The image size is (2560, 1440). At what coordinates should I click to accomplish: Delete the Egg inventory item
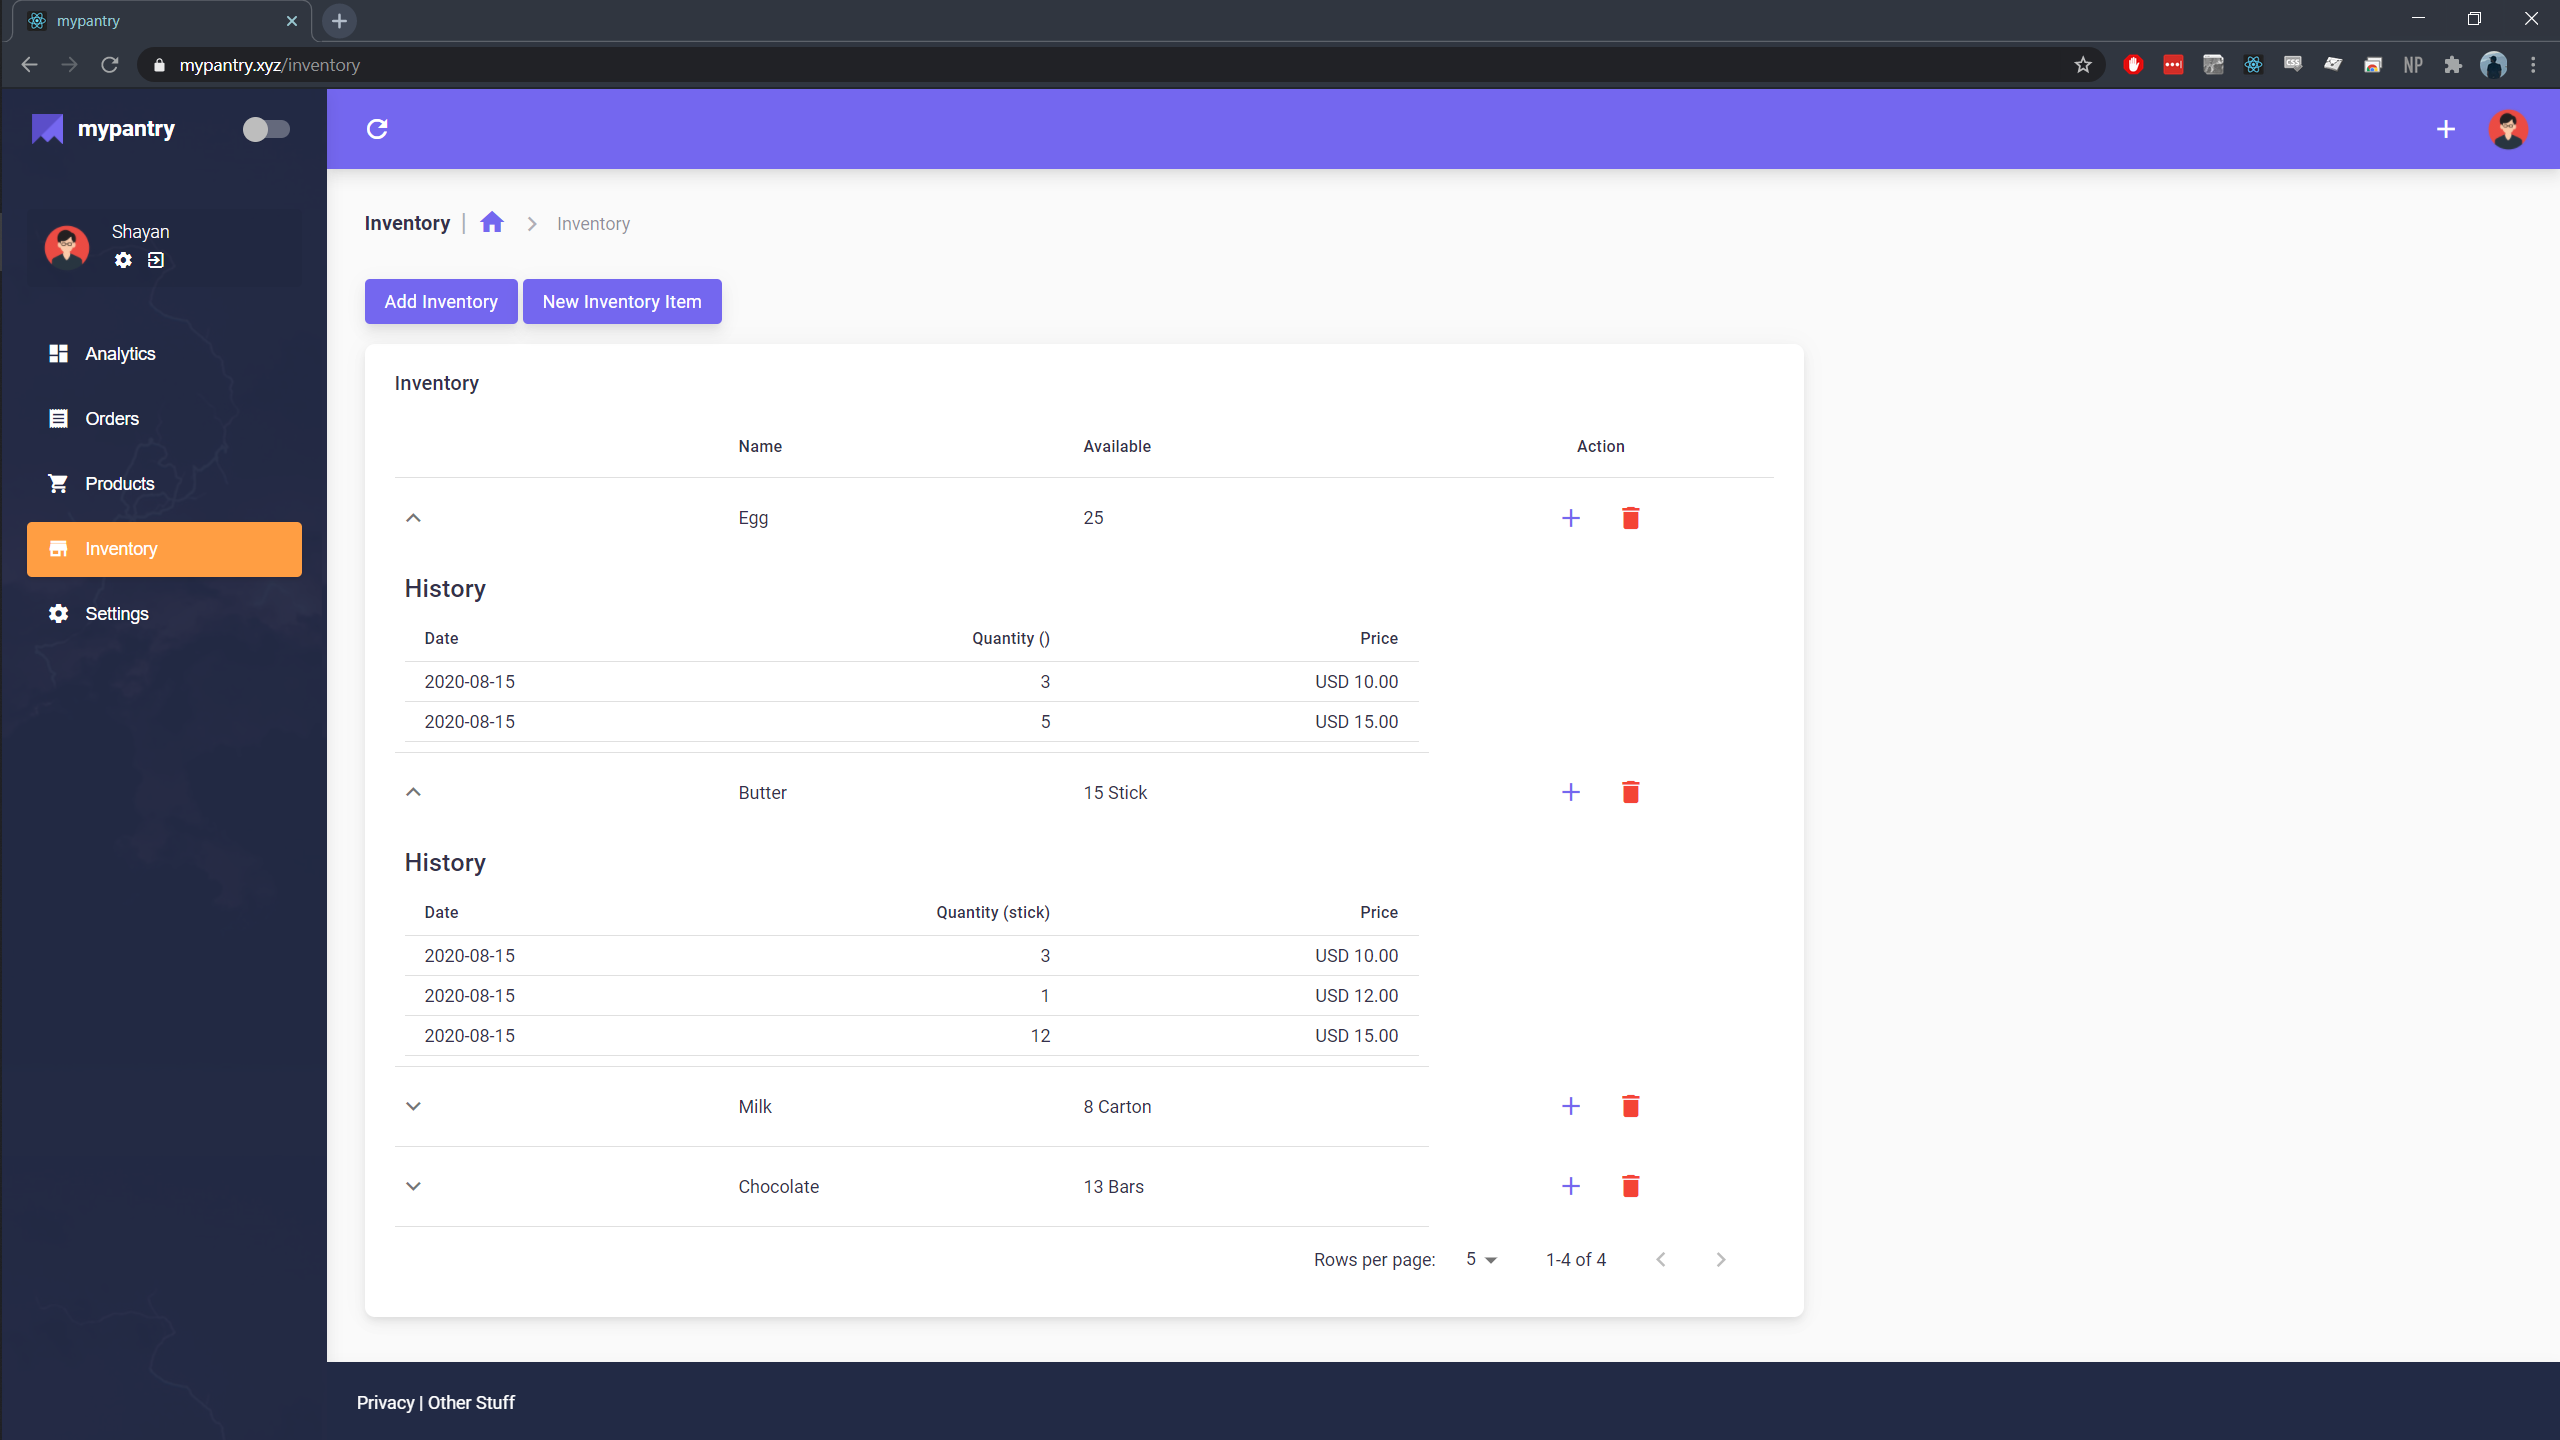coord(1630,518)
